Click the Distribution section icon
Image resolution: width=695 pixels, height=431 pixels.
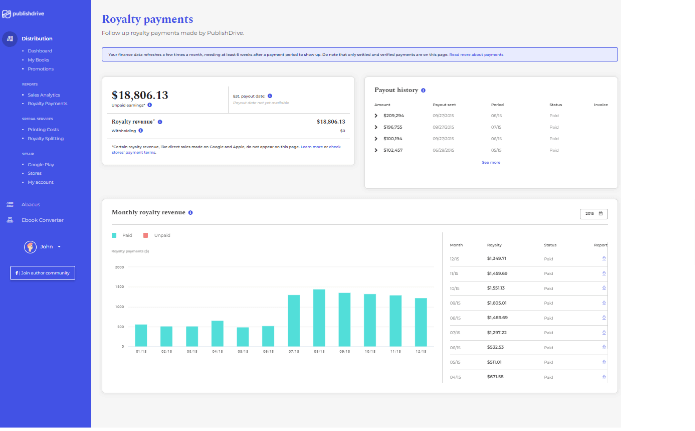coord(11,38)
